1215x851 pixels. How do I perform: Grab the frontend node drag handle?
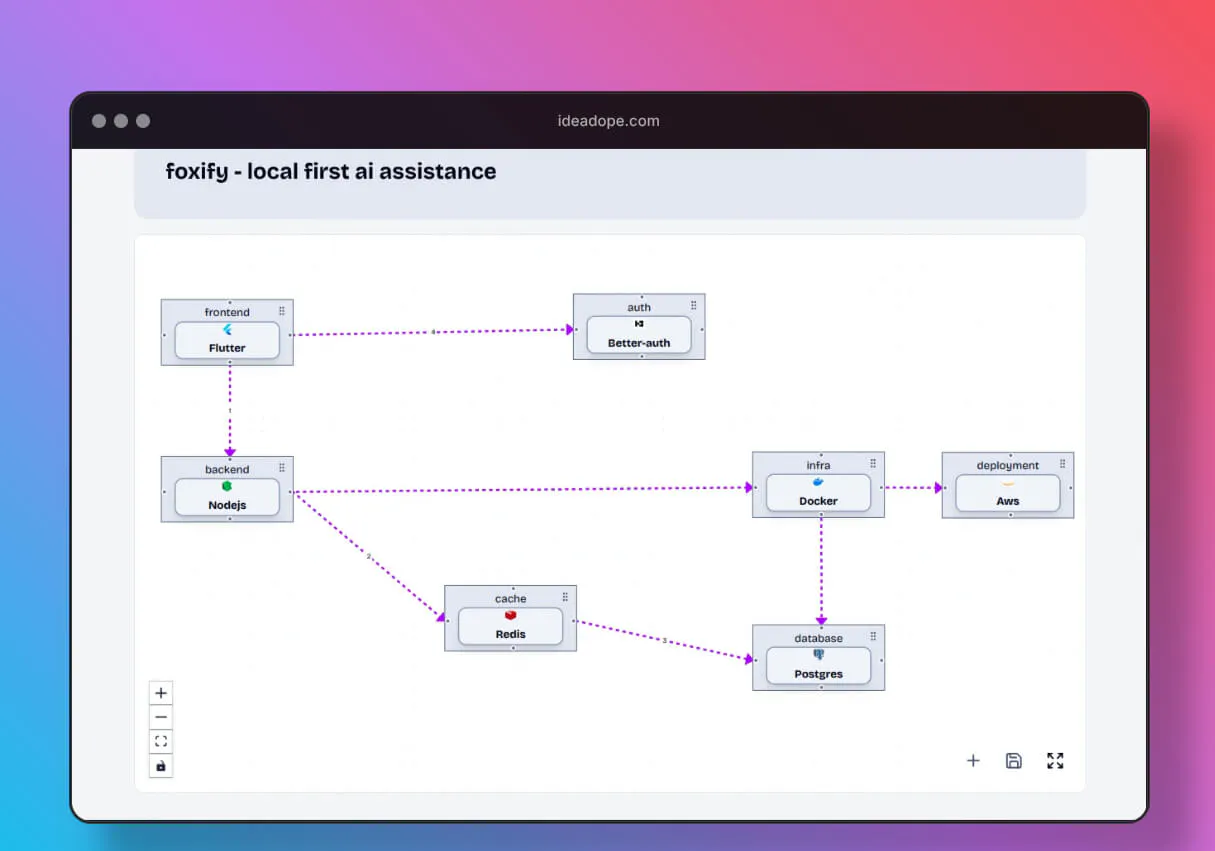[282, 312]
